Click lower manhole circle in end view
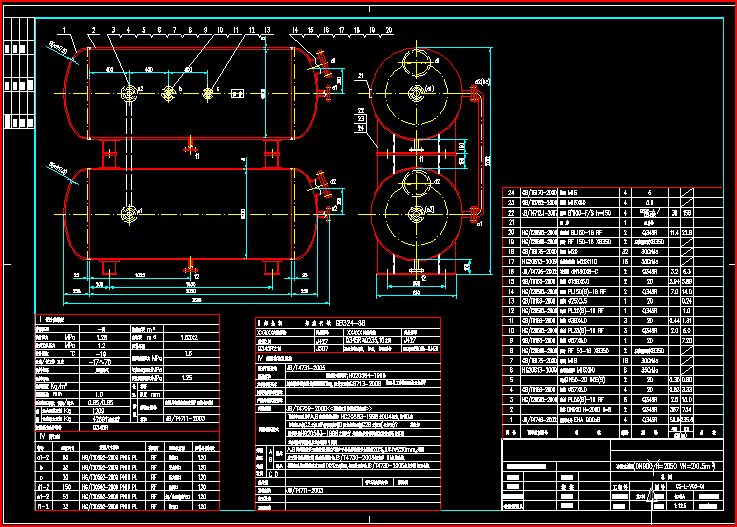The width and height of the screenshot is (737, 527). 416,183
